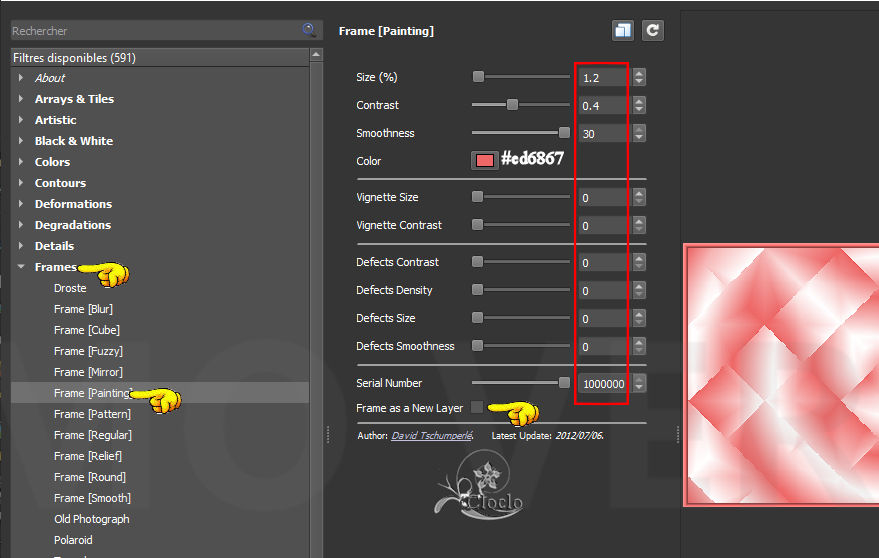Click the Rechercher search box
Screen dimensions: 879x558
click(x=155, y=31)
